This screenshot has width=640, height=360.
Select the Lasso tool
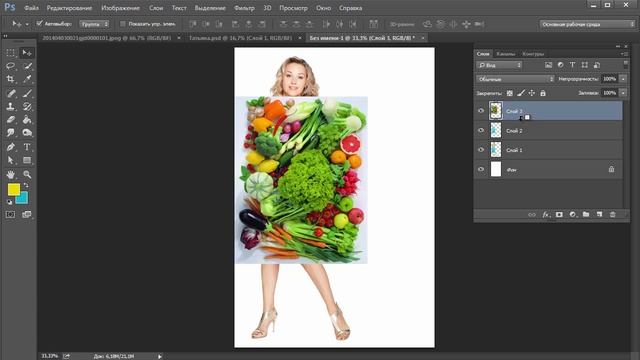(11, 66)
